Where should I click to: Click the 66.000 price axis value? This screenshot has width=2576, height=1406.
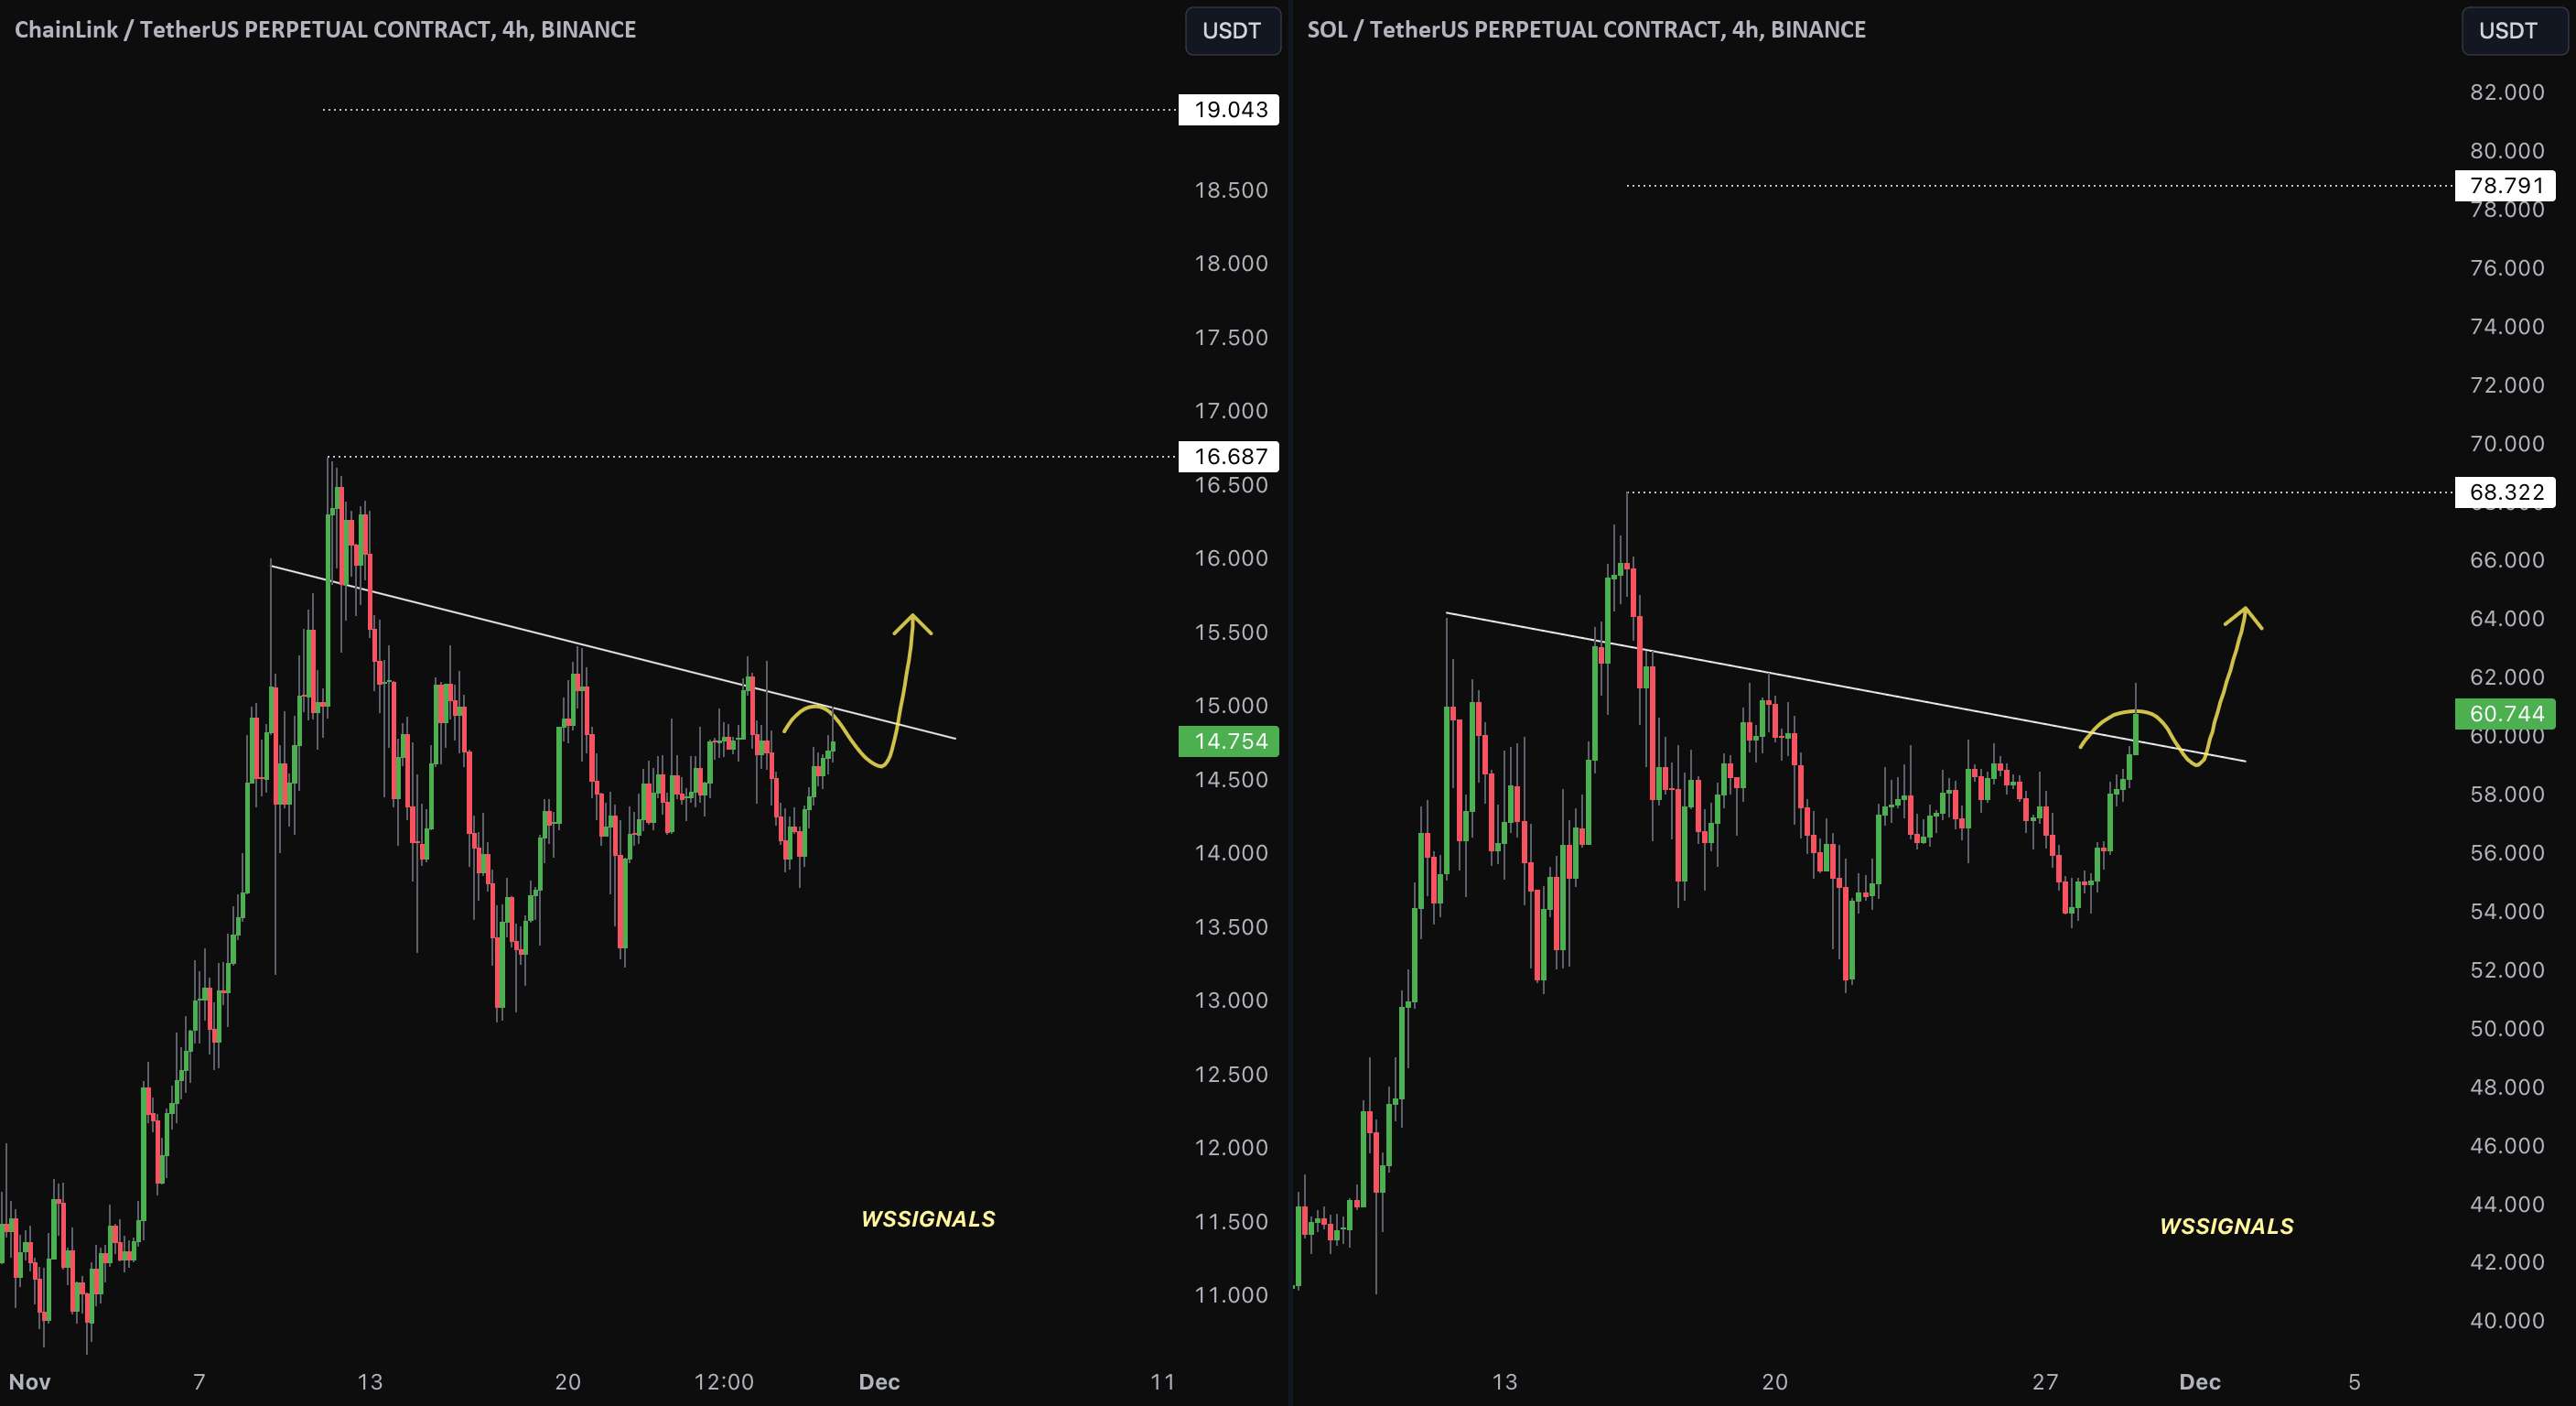(2507, 560)
